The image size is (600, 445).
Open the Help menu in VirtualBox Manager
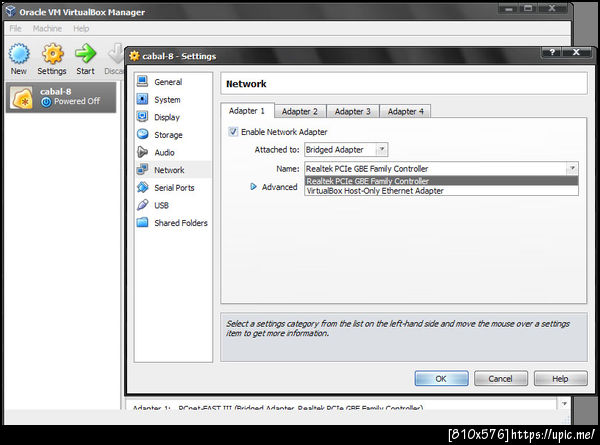click(81, 29)
